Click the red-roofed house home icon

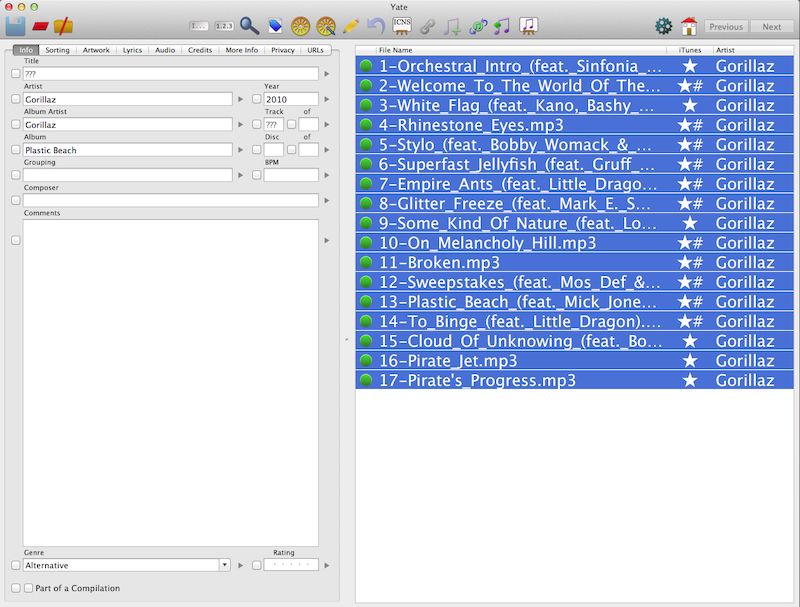point(689,26)
